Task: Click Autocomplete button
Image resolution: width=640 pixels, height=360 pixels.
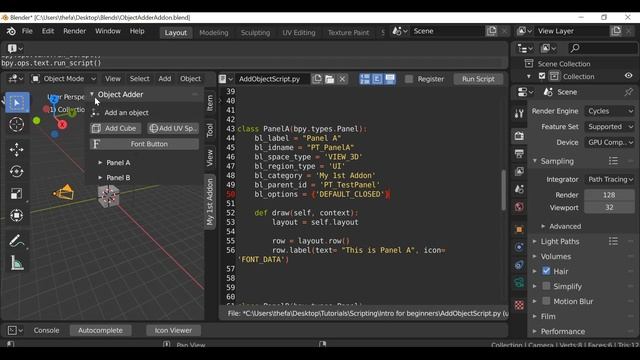Action: 100,330
